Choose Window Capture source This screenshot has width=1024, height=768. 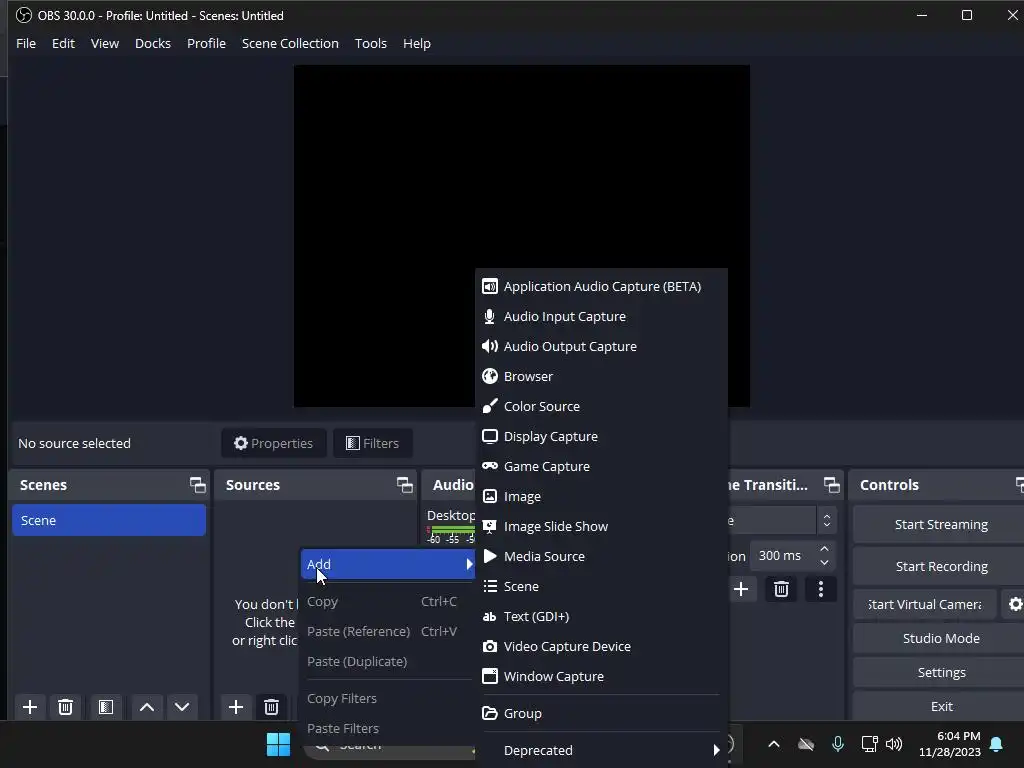pos(601,677)
